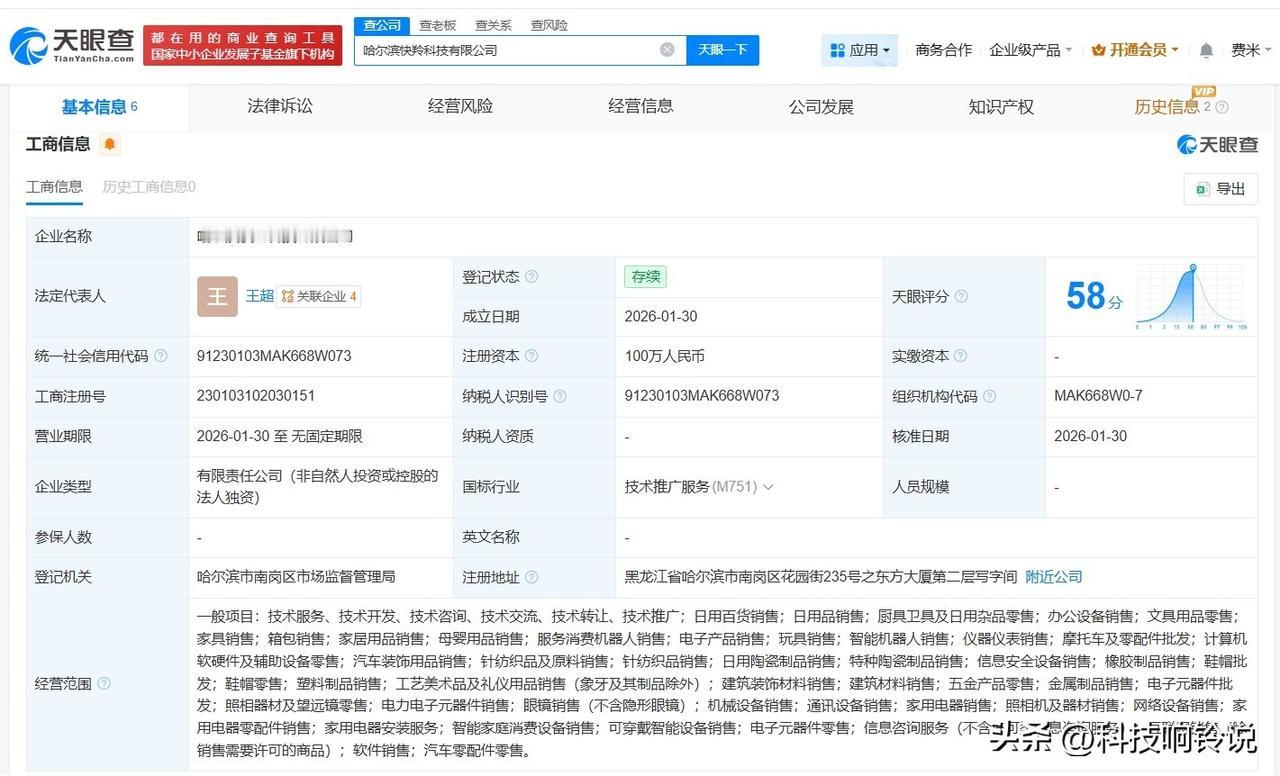1280x776 pixels.
Task: Open the 法律诉讼 section tab
Action: point(280,106)
